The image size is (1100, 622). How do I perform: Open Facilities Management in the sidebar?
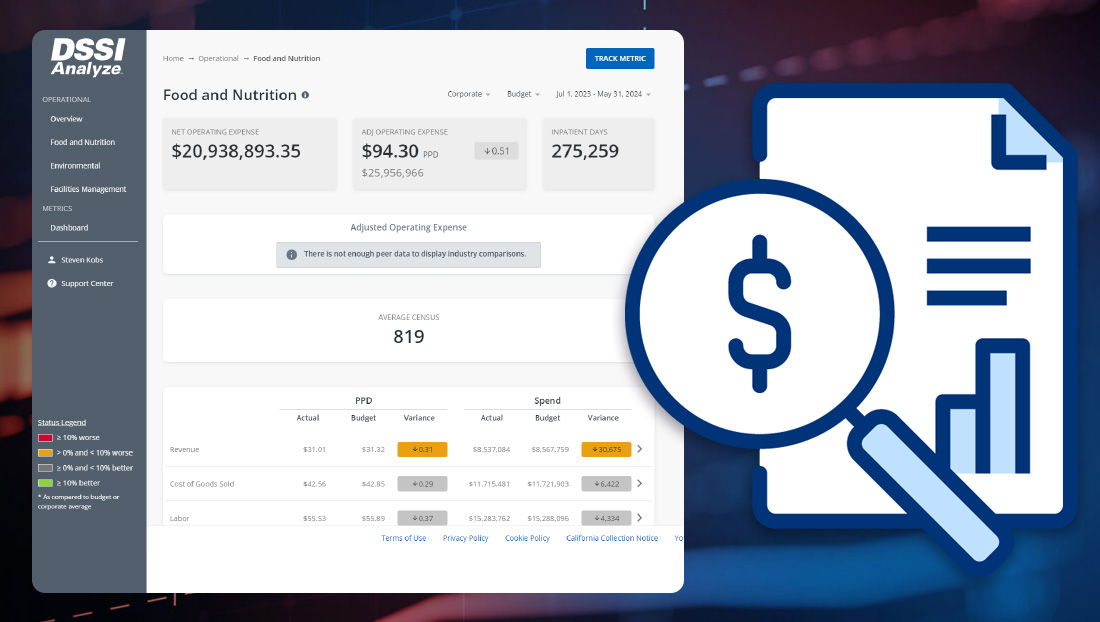tap(88, 189)
